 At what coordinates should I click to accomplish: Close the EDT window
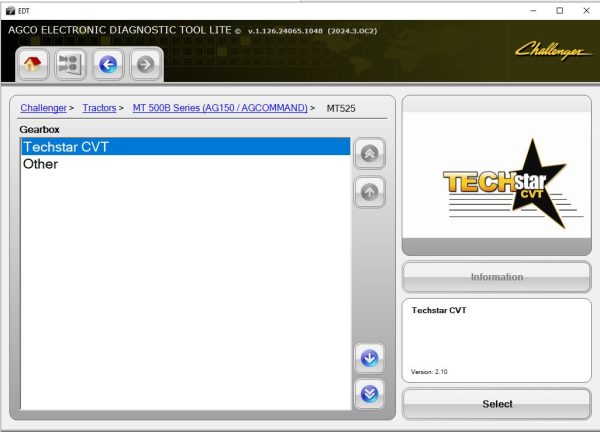point(586,11)
